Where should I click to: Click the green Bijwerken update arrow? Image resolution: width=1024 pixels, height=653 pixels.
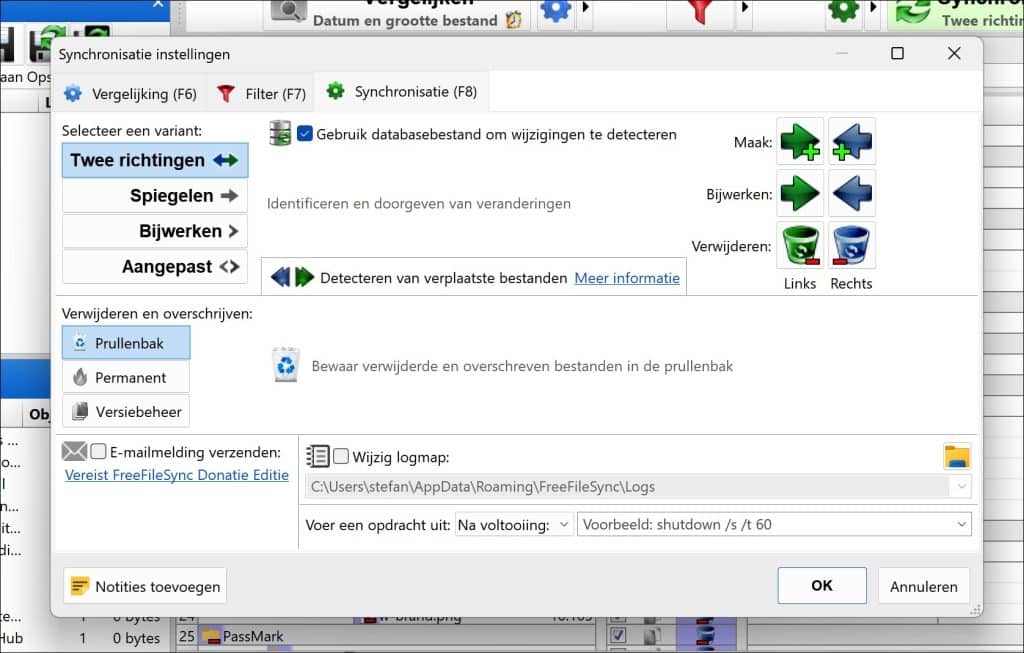tap(800, 193)
